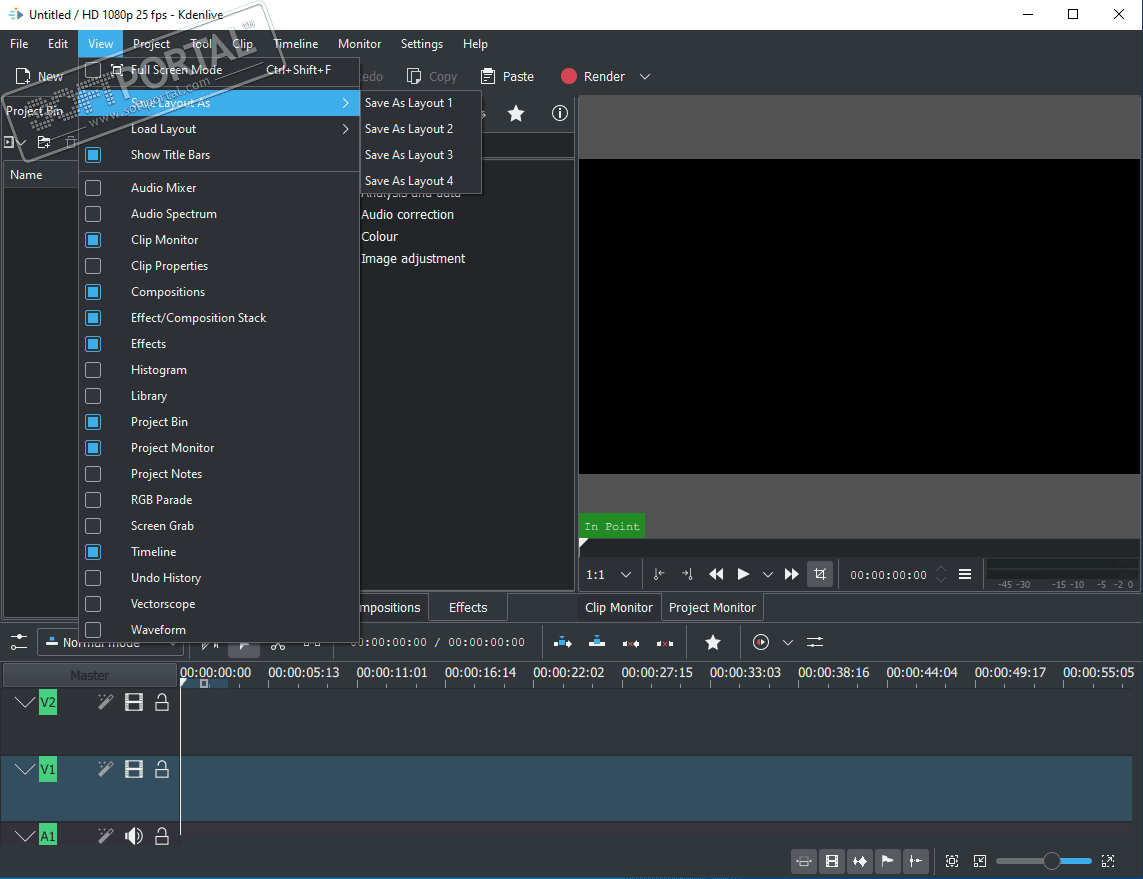Mute audio track A1

134,836
